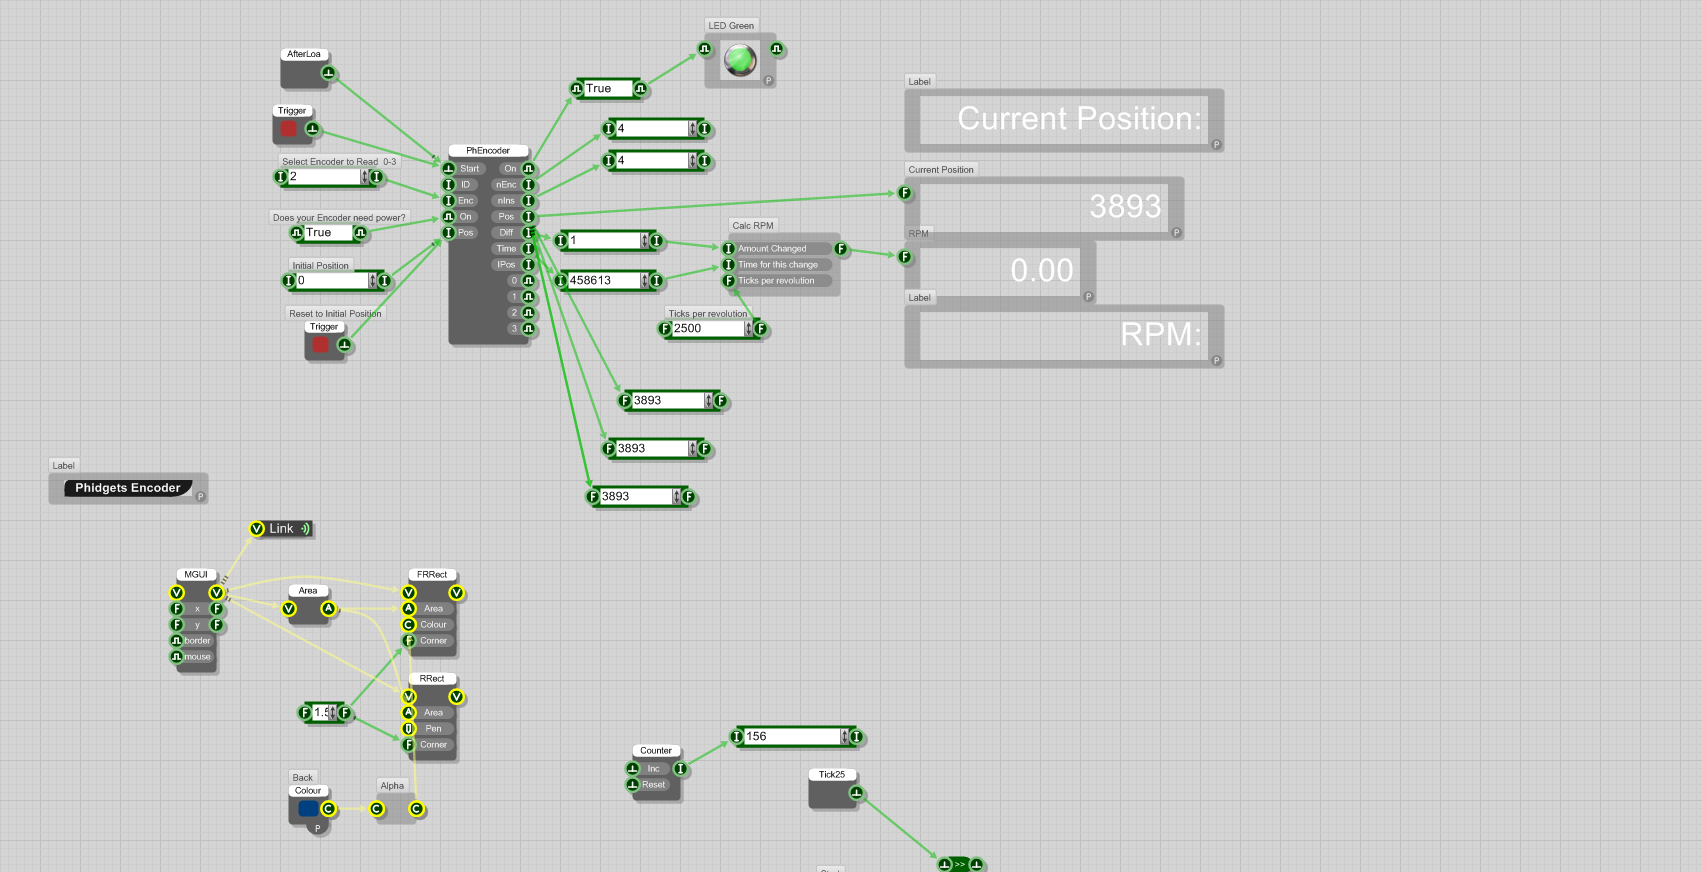This screenshot has width=1702, height=872.
Task: Click the 'RPM:' label display
Action: point(1064,335)
